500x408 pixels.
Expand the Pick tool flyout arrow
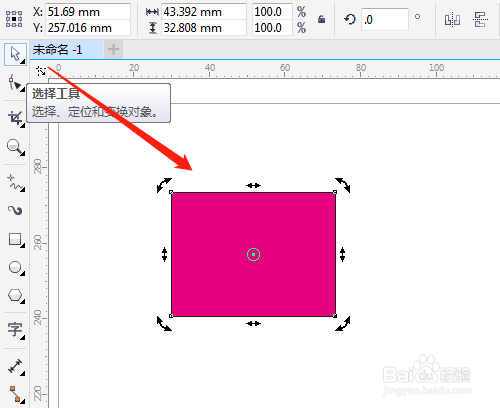coord(23,62)
